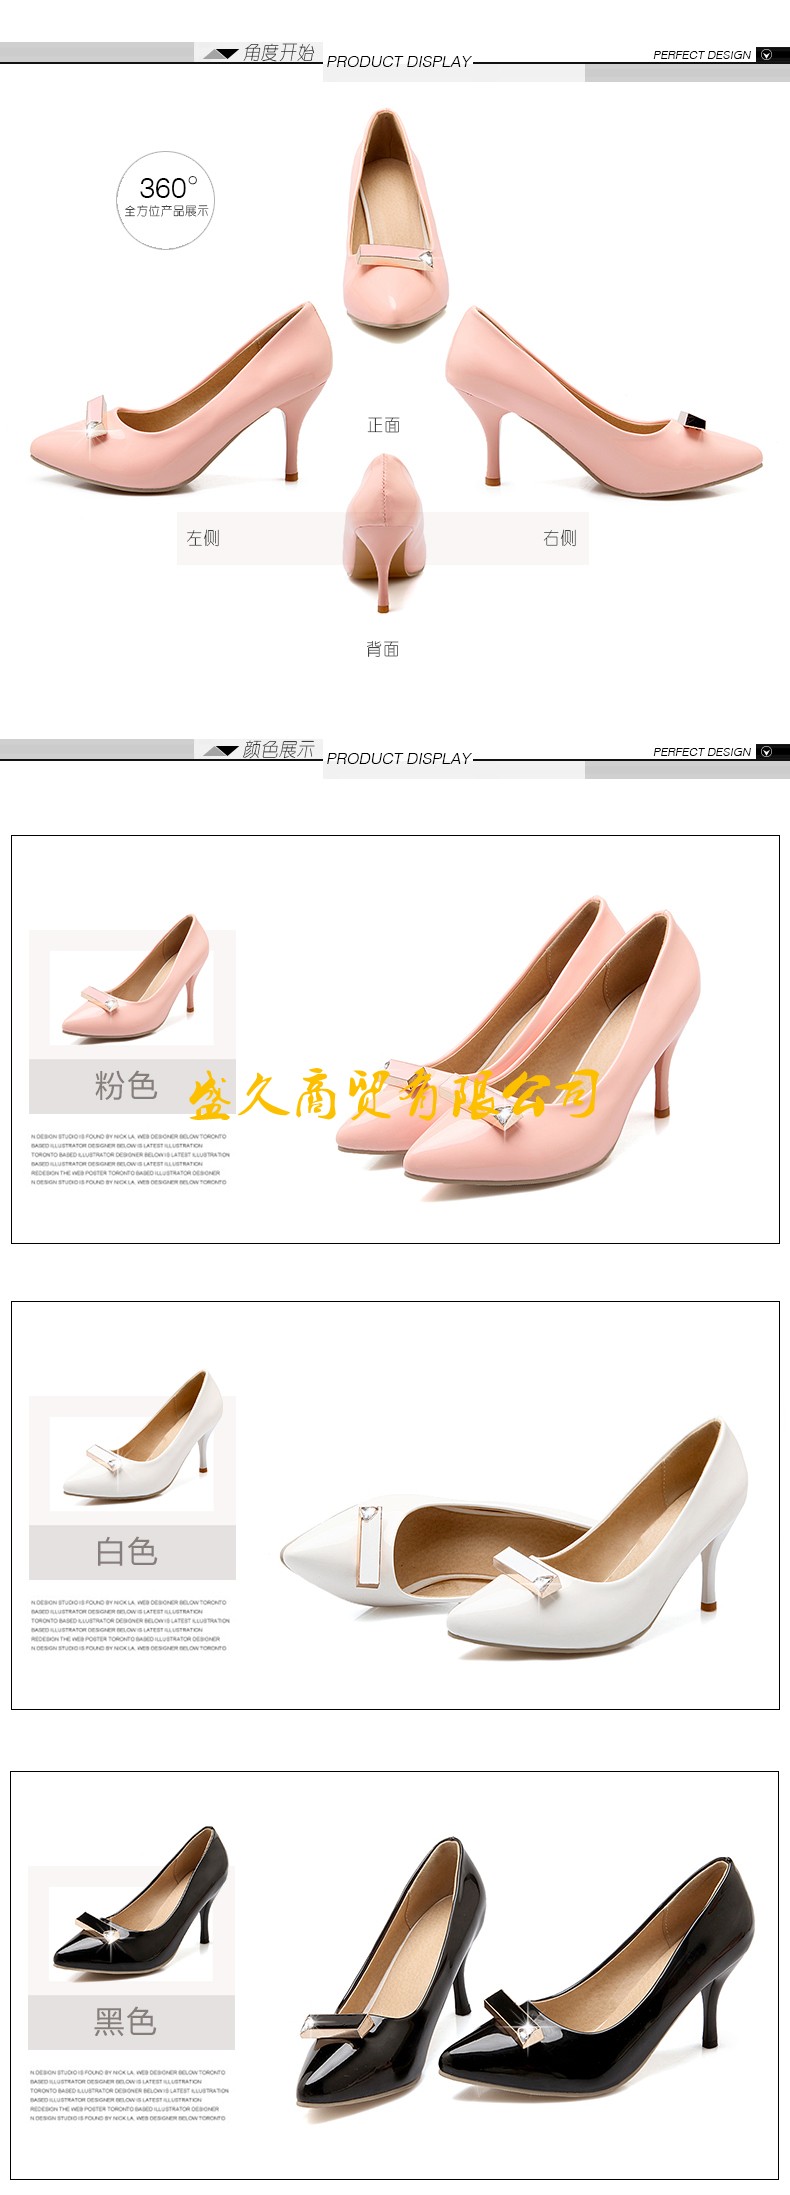Click the triangle arrow before 颜色展示

click(x=221, y=750)
